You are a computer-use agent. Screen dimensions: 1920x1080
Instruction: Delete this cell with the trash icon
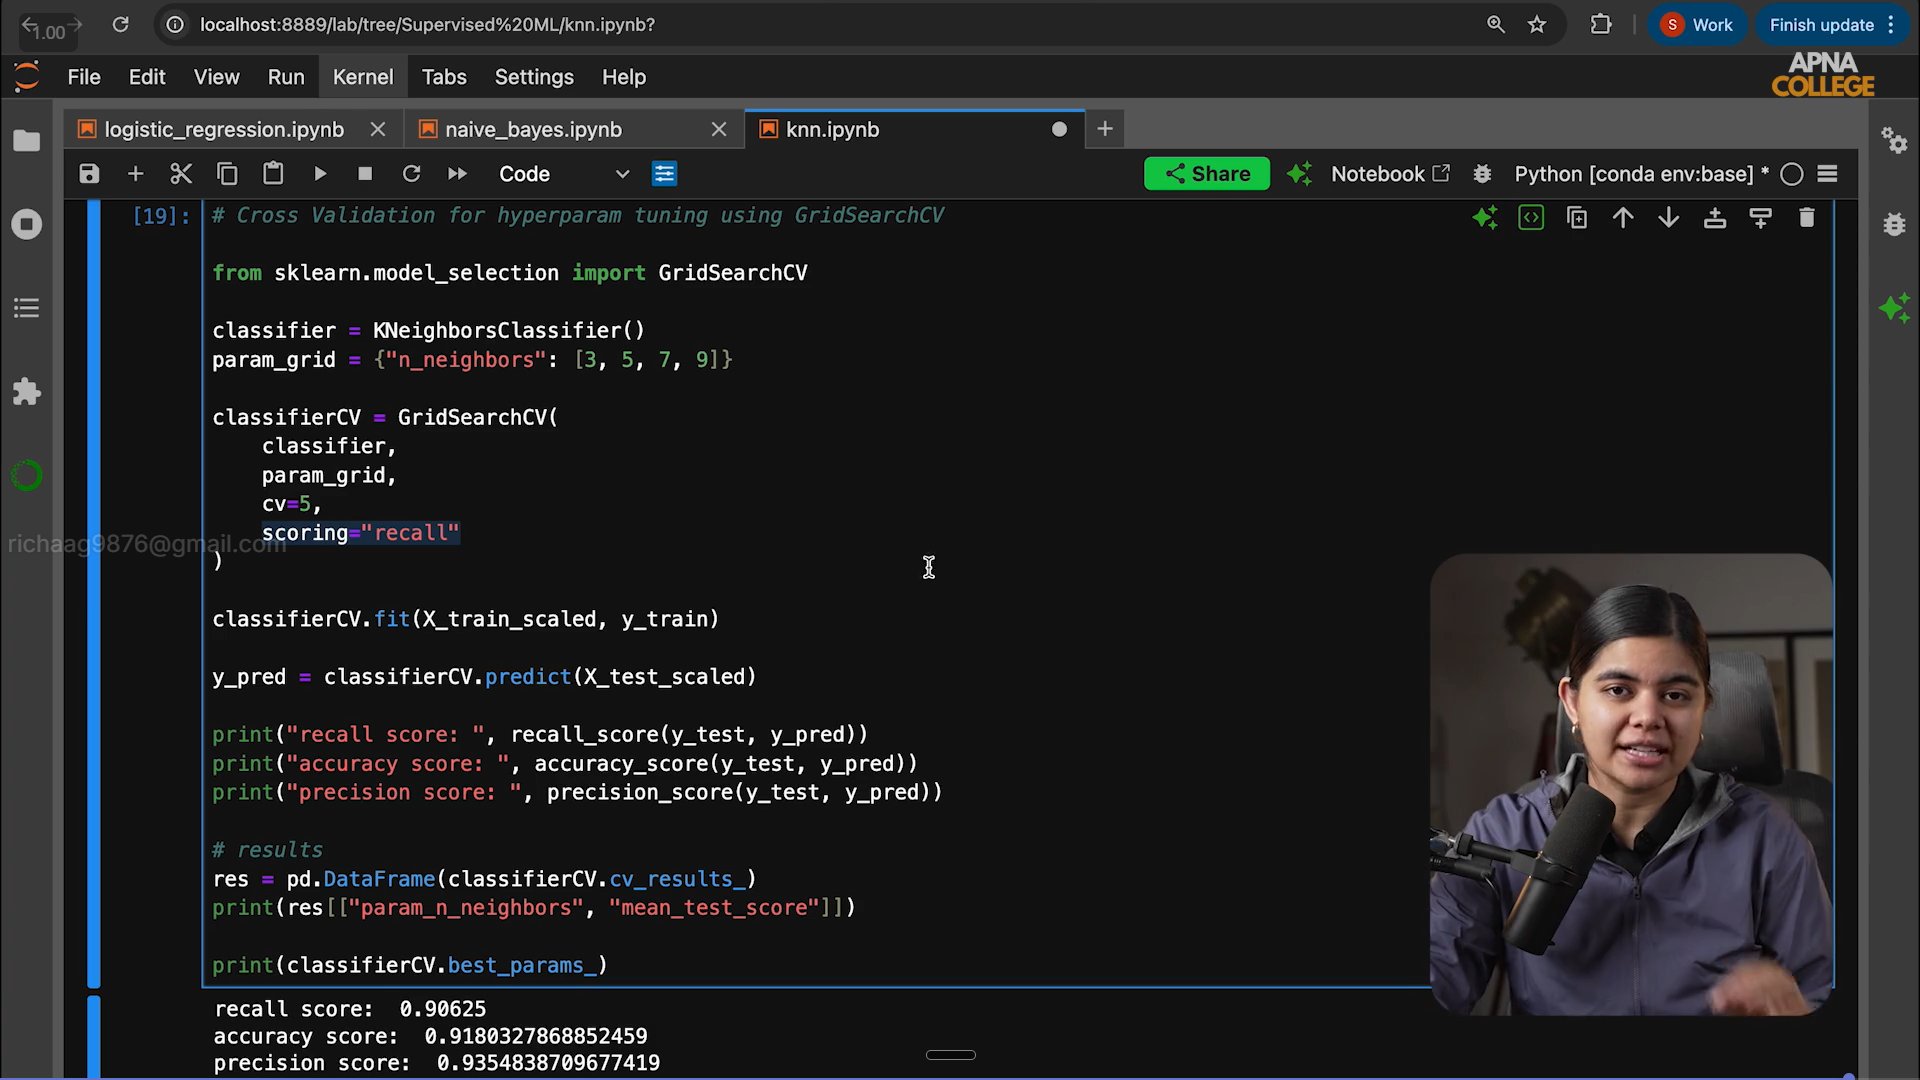(1806, 218)
